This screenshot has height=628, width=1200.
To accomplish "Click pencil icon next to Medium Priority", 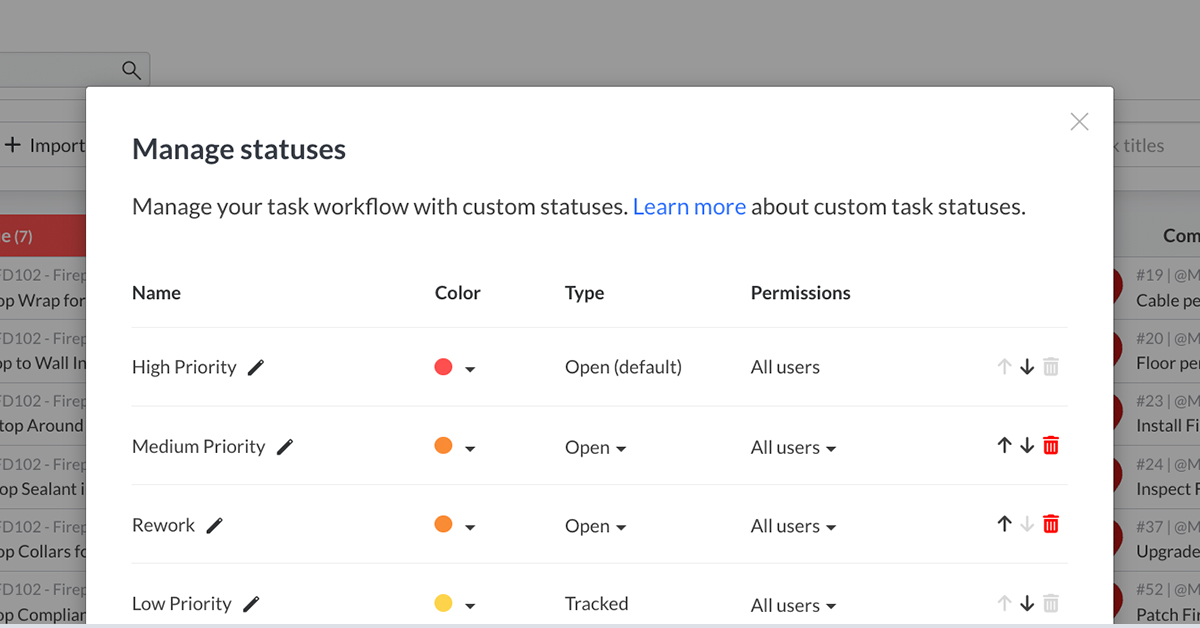I will pos(285,447).
